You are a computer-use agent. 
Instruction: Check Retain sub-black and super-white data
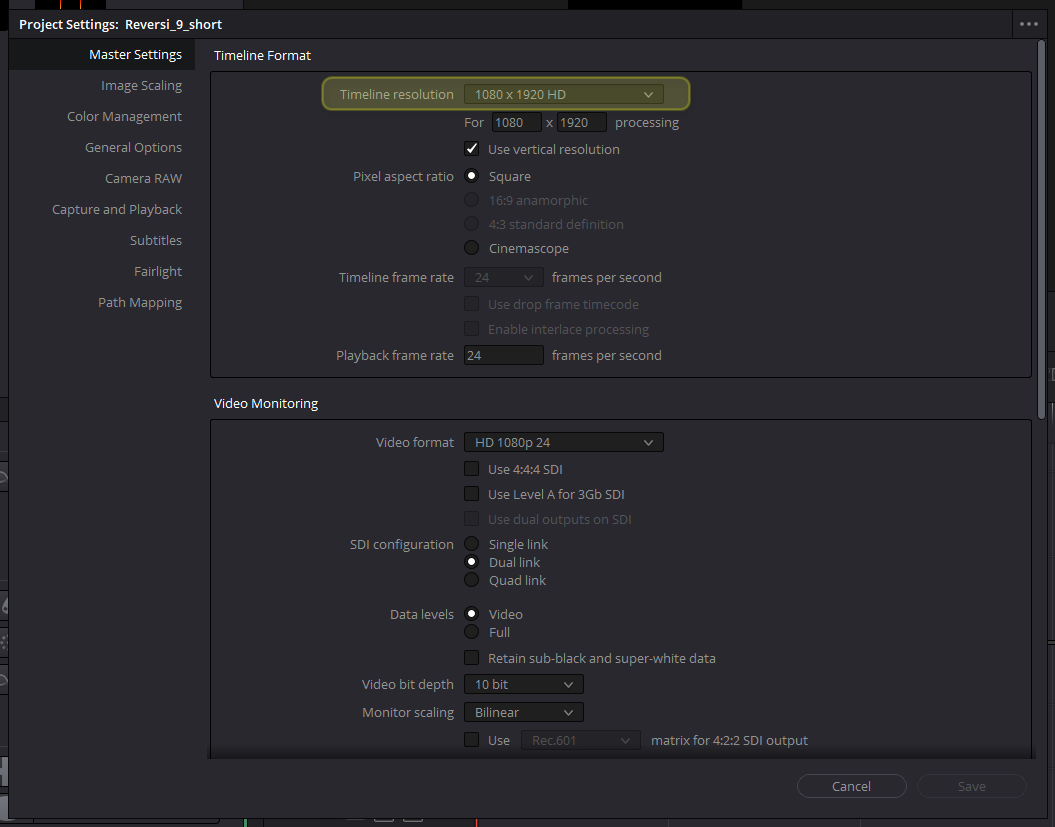(x=472, y=658)
